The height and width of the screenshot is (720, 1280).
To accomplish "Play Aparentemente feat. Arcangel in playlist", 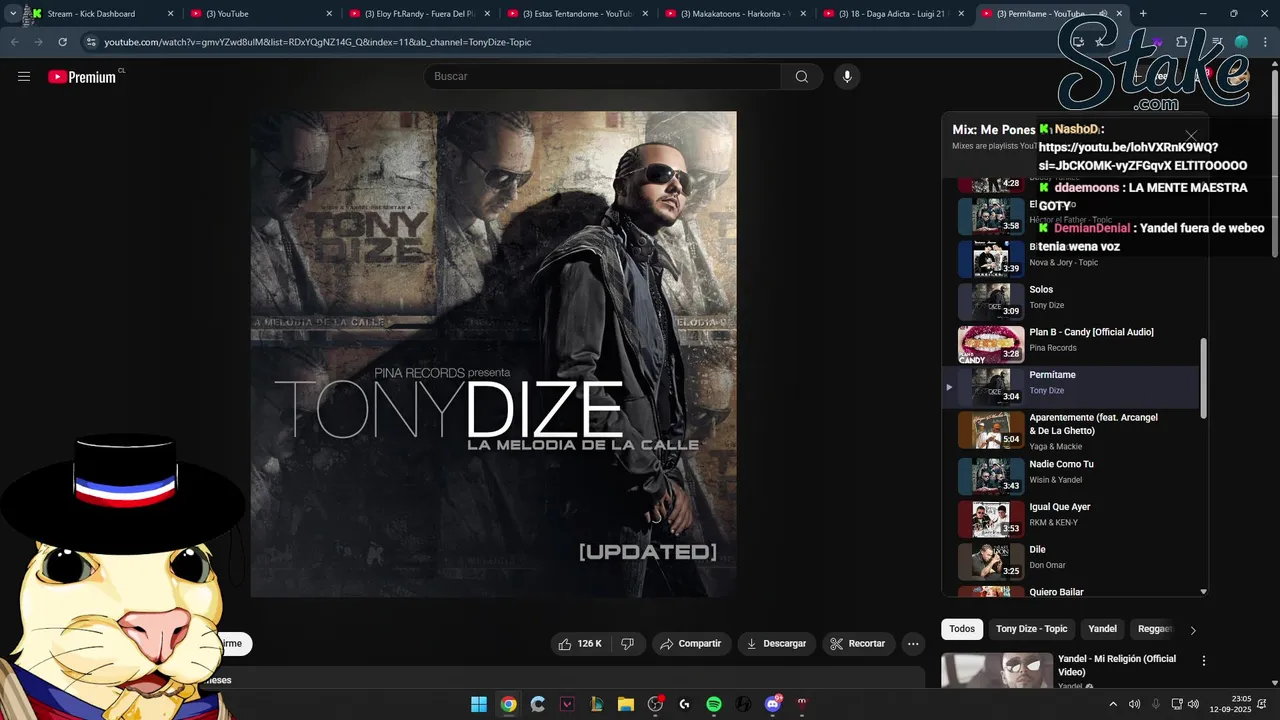I will click(x=1070, y=430).
